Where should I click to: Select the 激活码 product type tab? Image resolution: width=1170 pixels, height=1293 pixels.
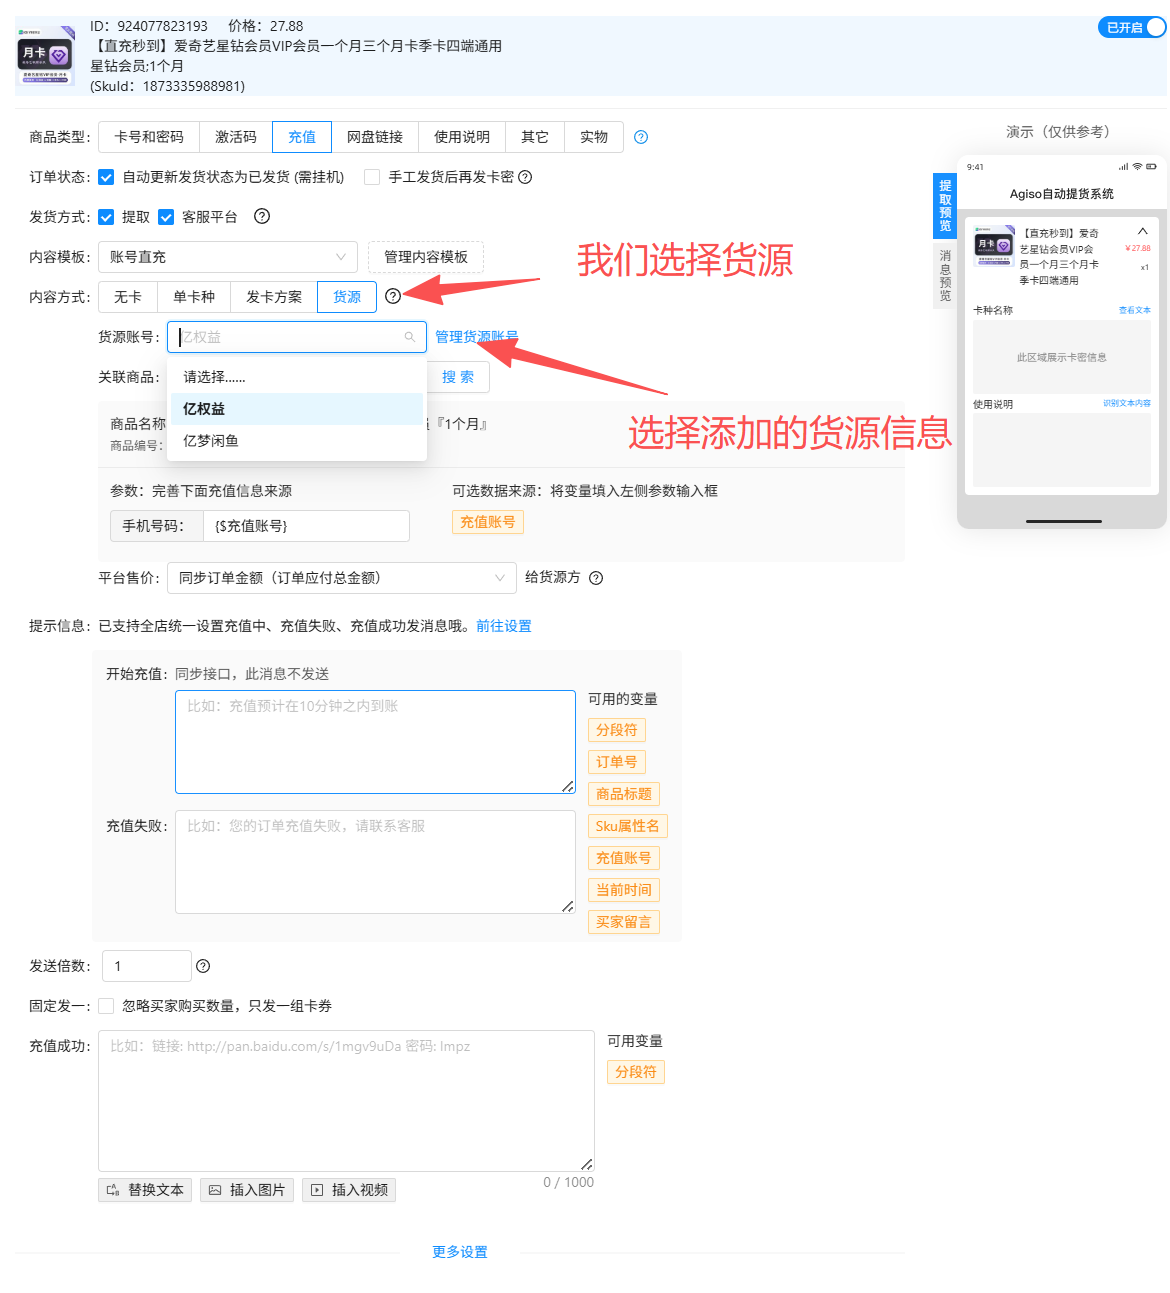[236, 137]
